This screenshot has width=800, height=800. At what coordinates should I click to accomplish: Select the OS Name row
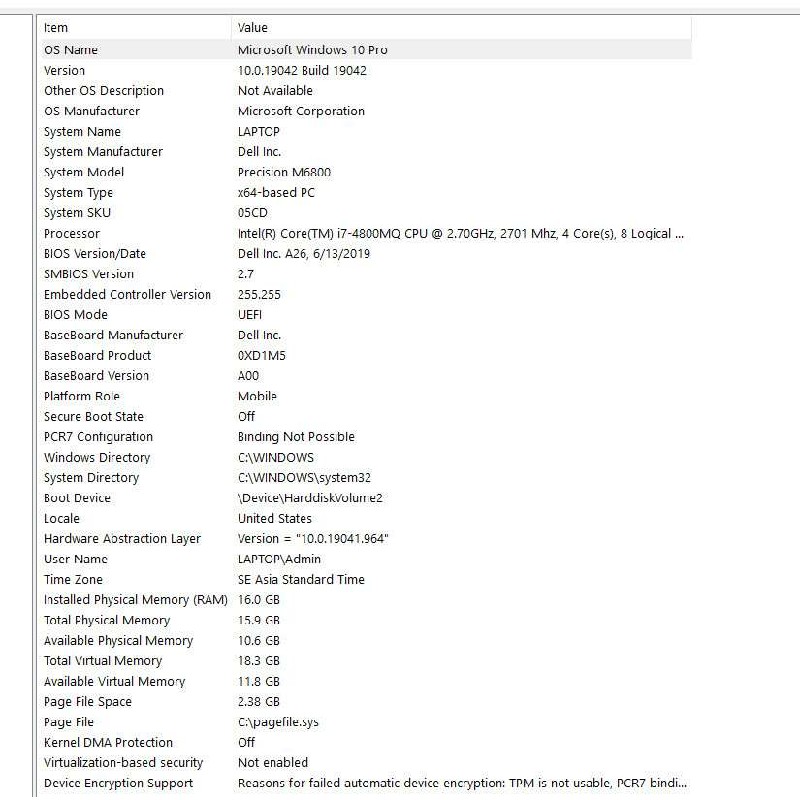click(366, 49)
